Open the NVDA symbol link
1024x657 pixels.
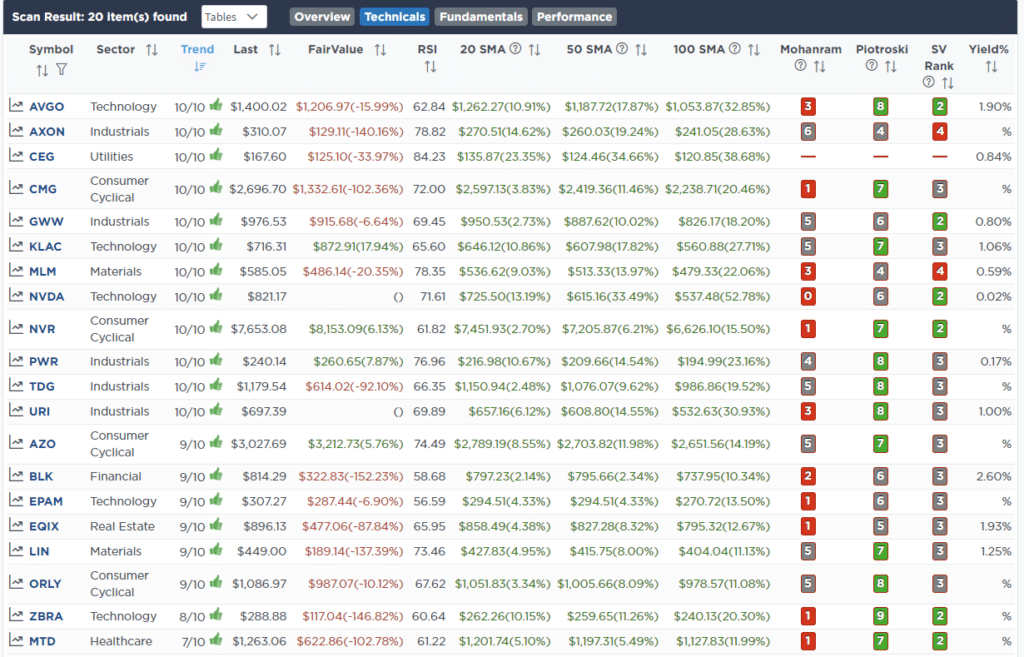tap(46, 296)
